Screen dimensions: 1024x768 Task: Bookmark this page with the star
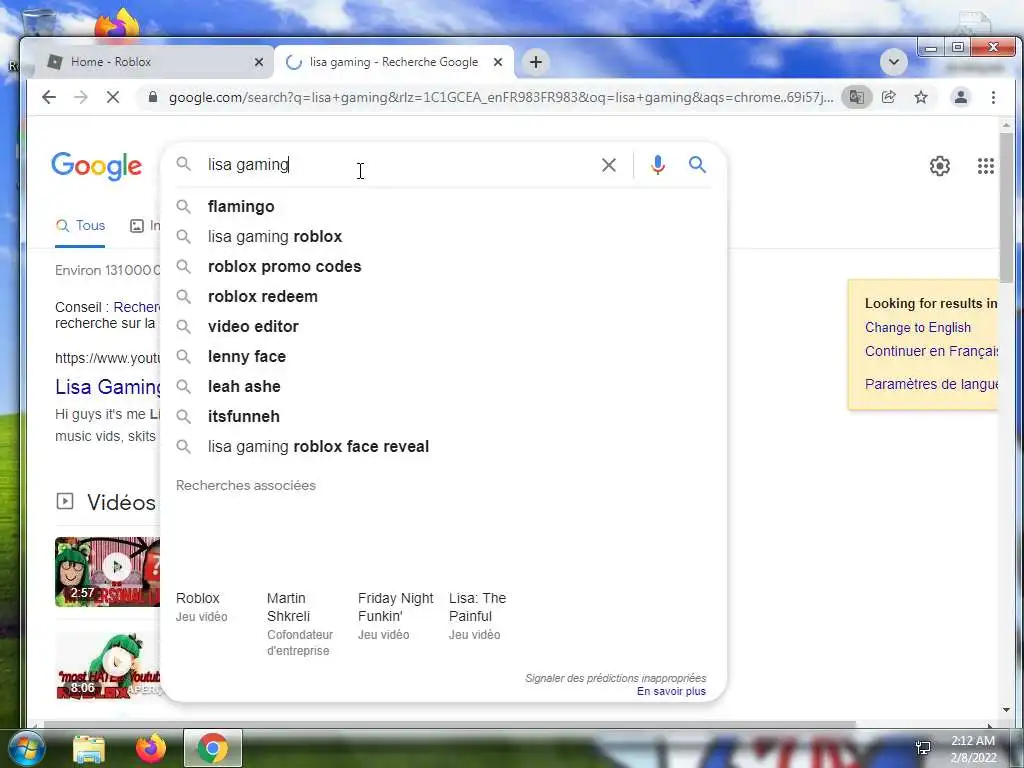[x=921, y=97]
